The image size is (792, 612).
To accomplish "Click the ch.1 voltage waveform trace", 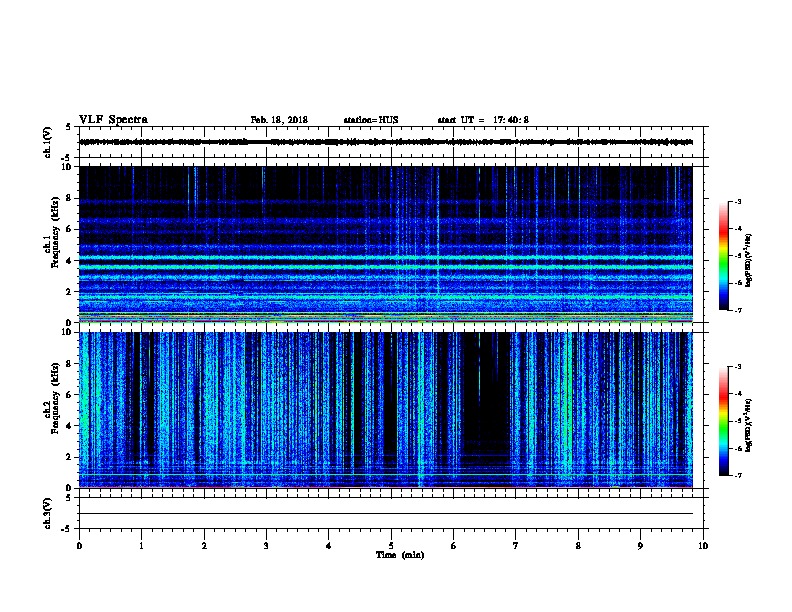I will 386,142.
